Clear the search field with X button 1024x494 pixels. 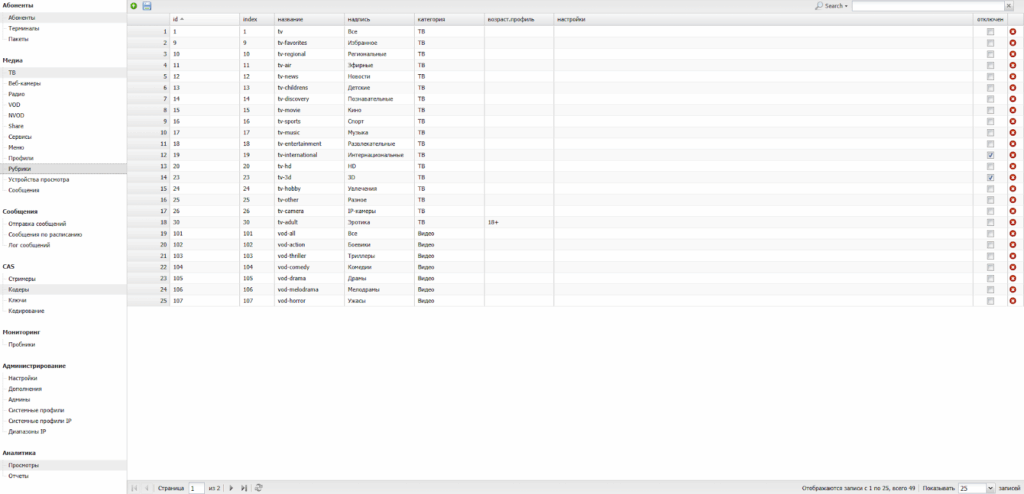(1009, 6)
